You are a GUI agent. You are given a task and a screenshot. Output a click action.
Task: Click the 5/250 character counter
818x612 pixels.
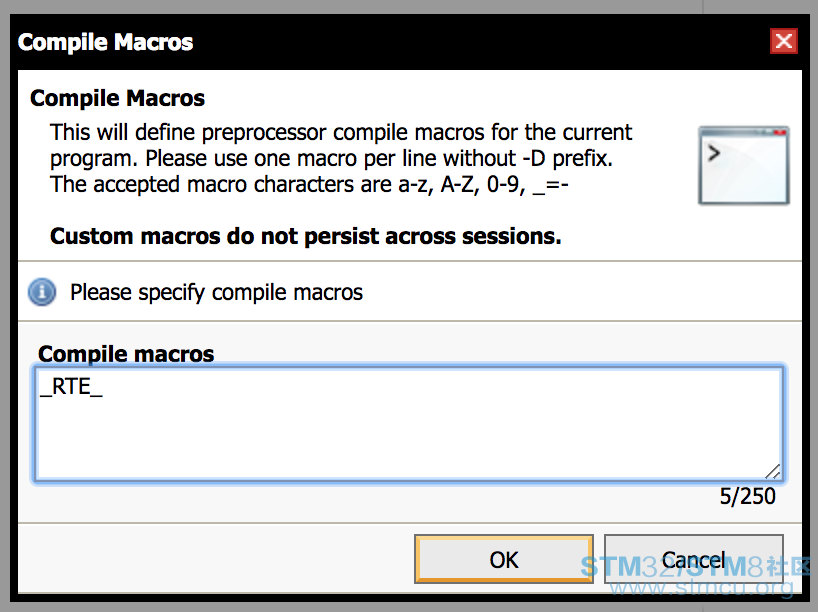748,496
